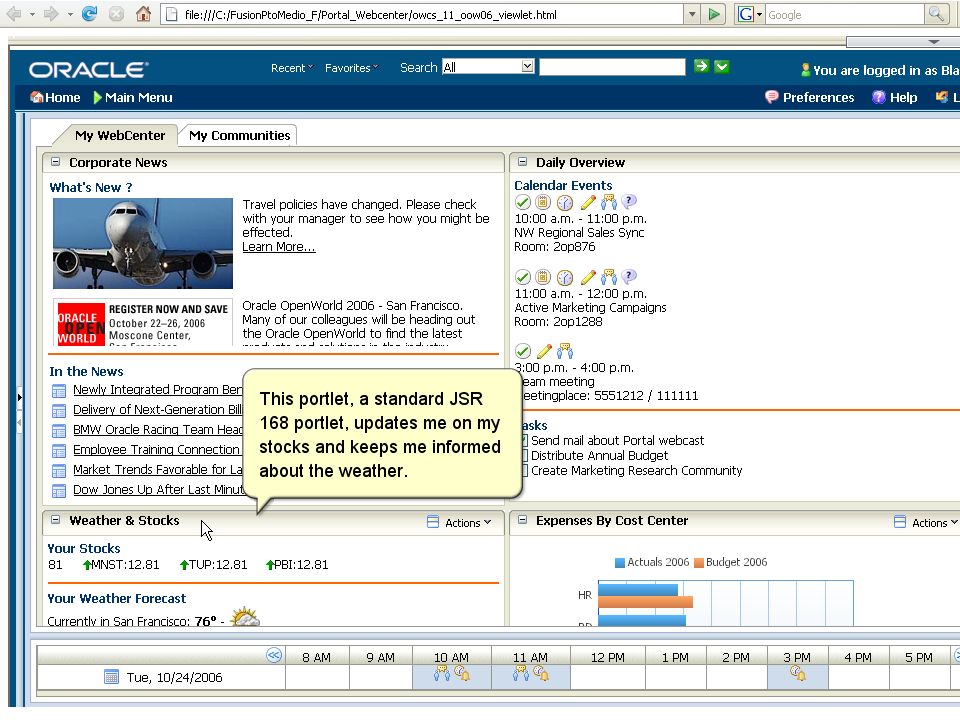
Task: Collapse Expenses By Cost Center portlet
Action: pyautogui.click(x=522, y=520)
